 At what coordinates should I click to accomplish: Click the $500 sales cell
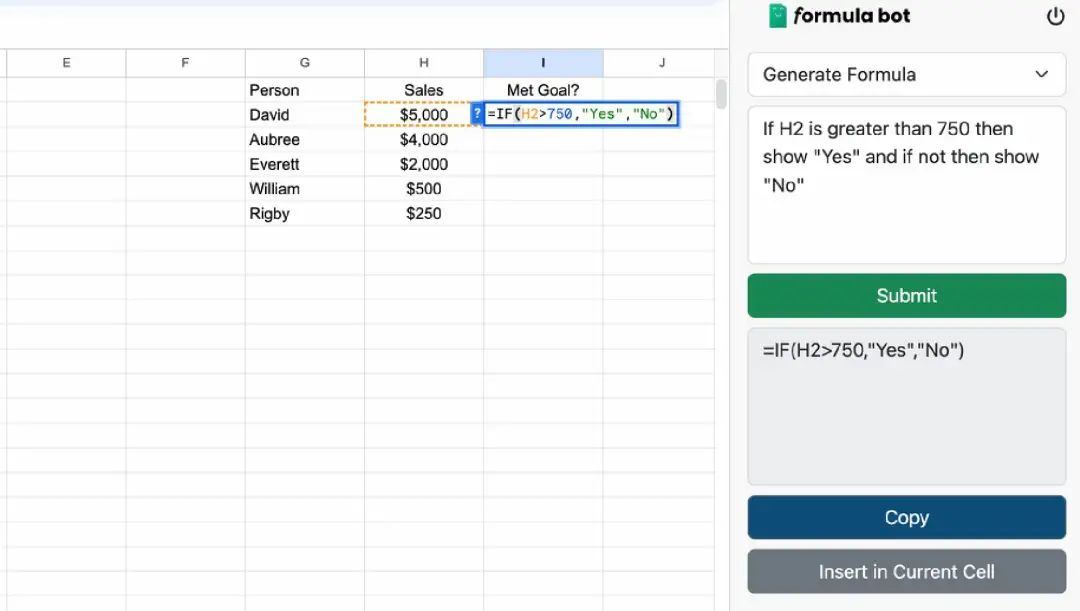coord(424,189)
